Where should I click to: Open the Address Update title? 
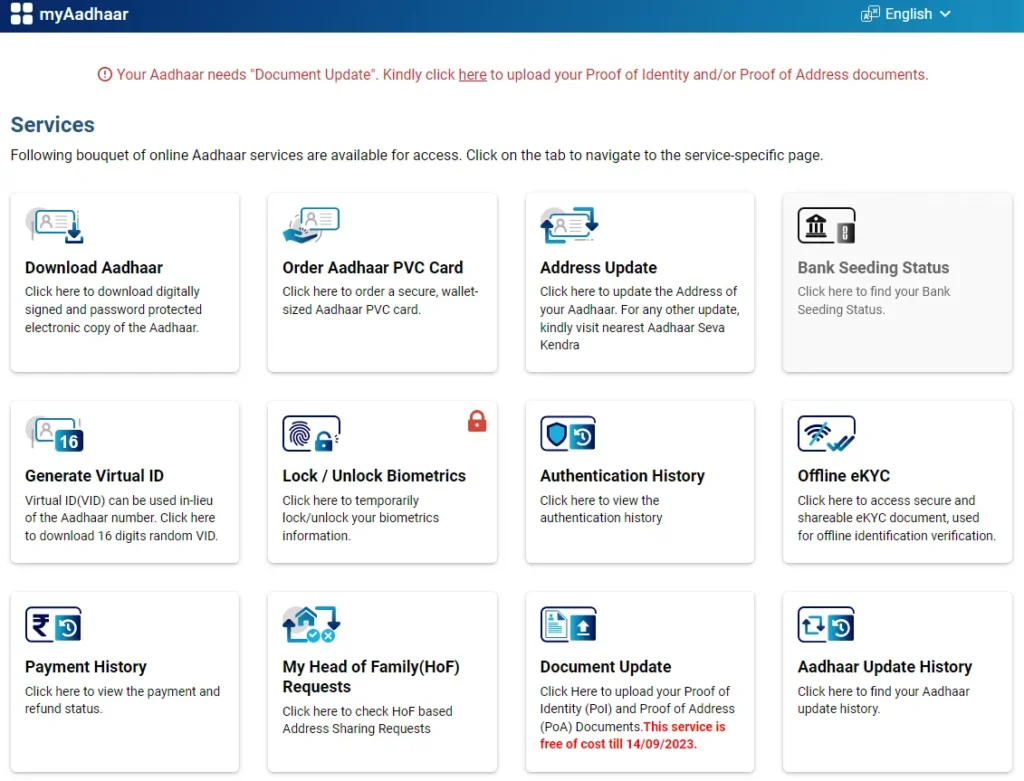pyautogui.click(x=598, y=268)
